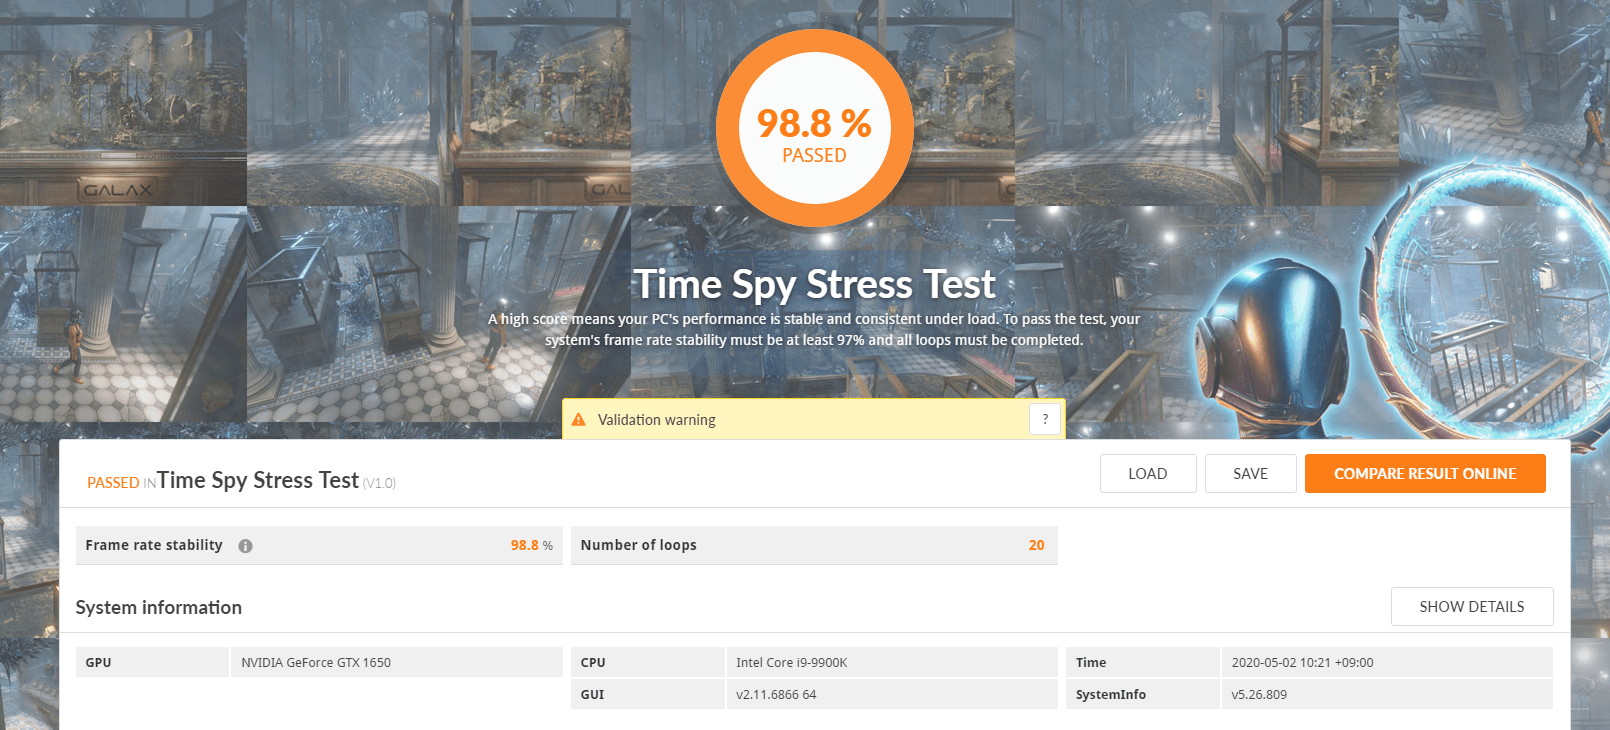Select the Time Spy Stress Test hero title

click(814, 284)
